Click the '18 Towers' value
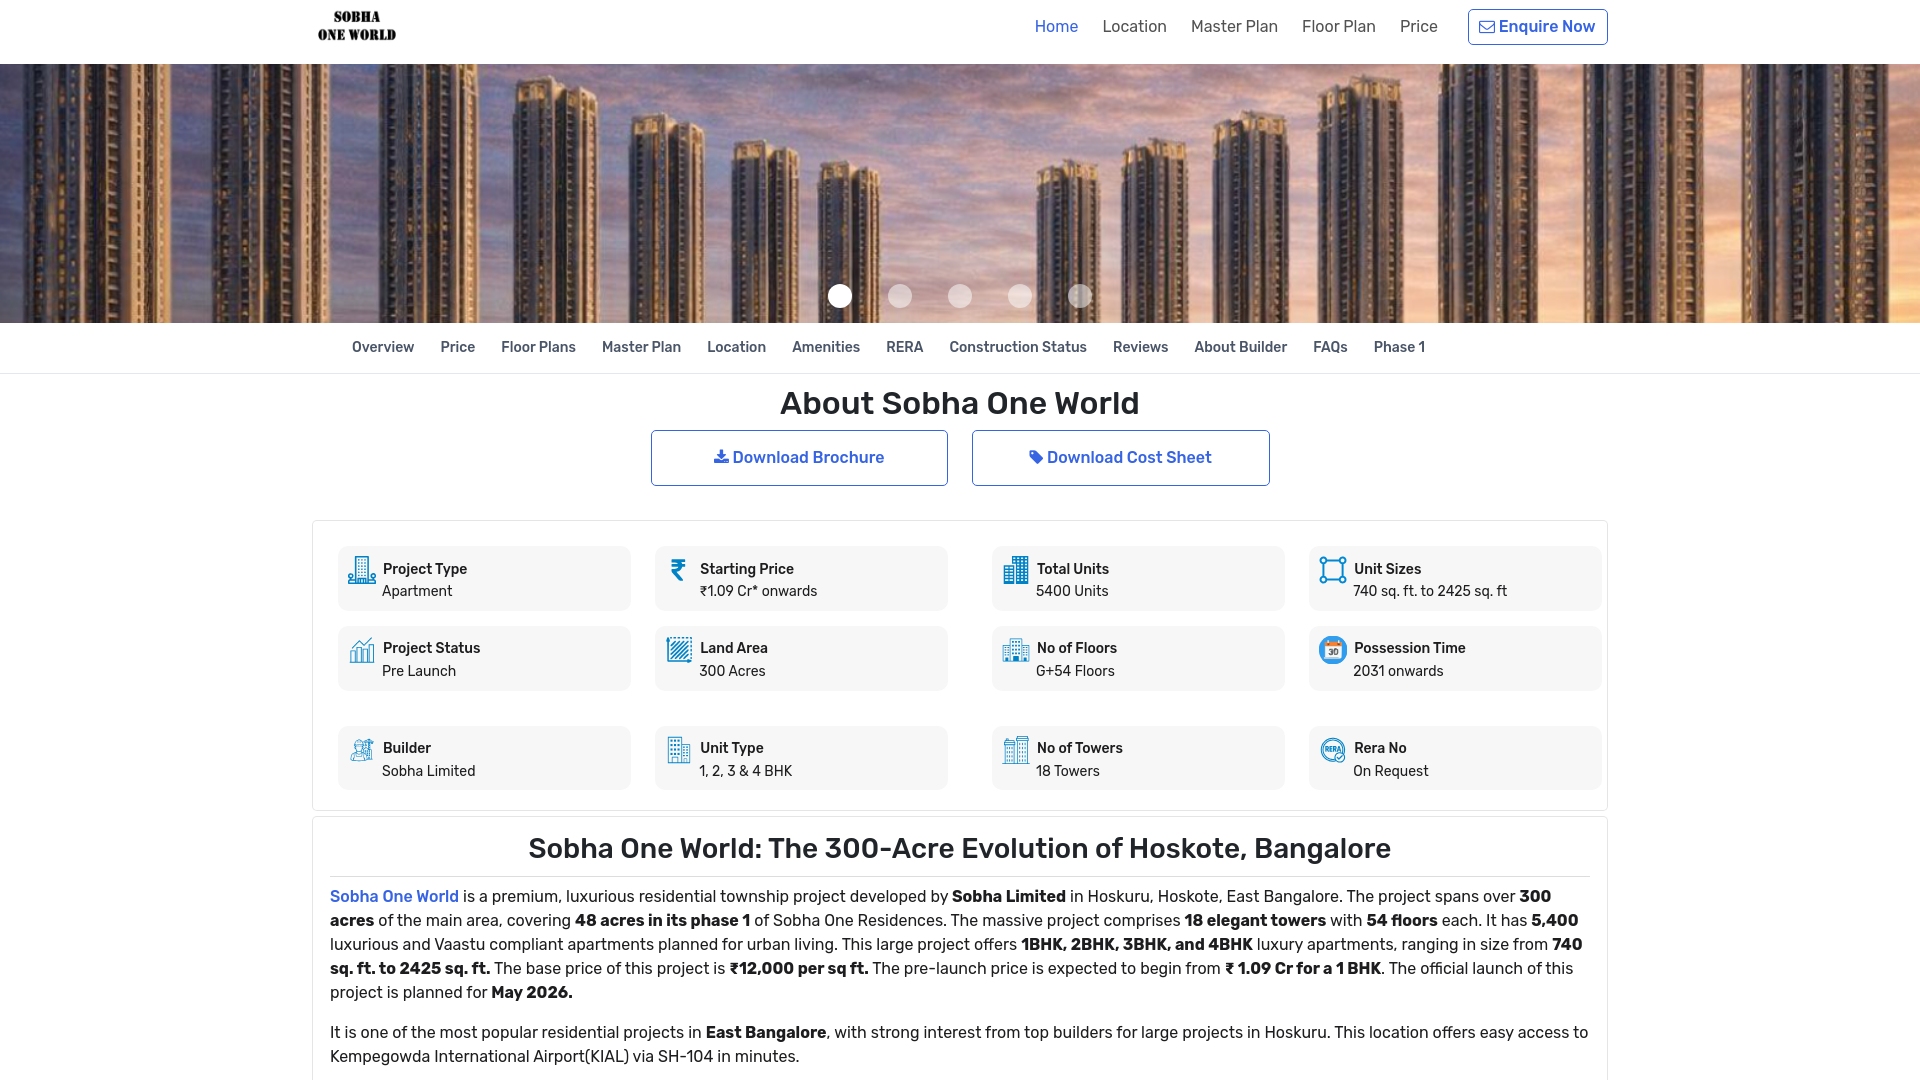 click(1067, 771)
